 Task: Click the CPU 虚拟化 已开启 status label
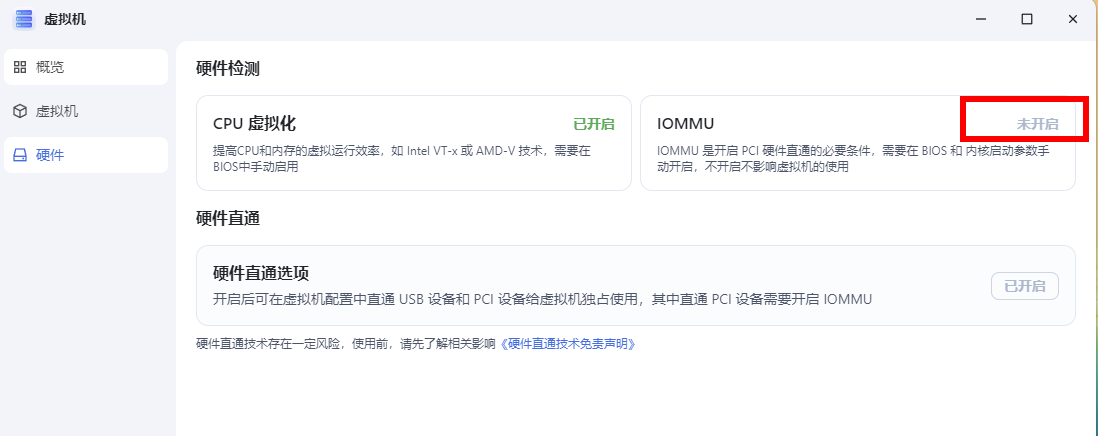(x=594, y=125)
